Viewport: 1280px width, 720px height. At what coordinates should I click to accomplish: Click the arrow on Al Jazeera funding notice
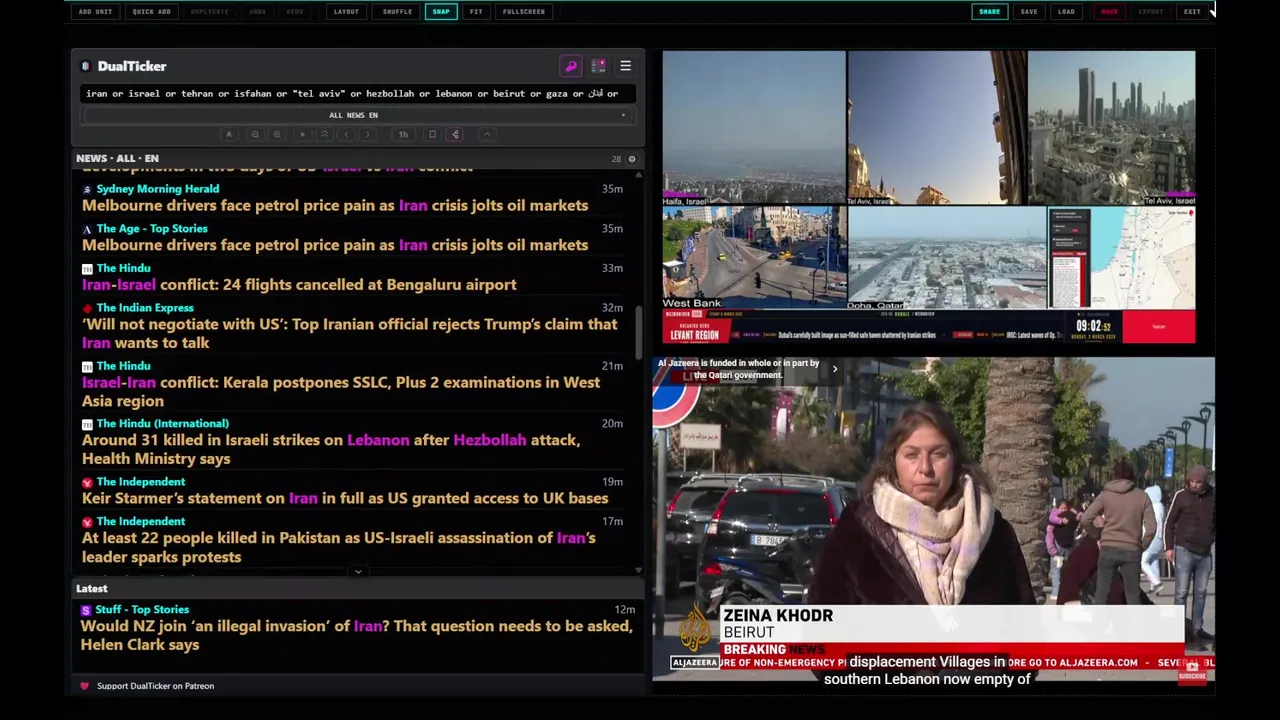(835, 369)
